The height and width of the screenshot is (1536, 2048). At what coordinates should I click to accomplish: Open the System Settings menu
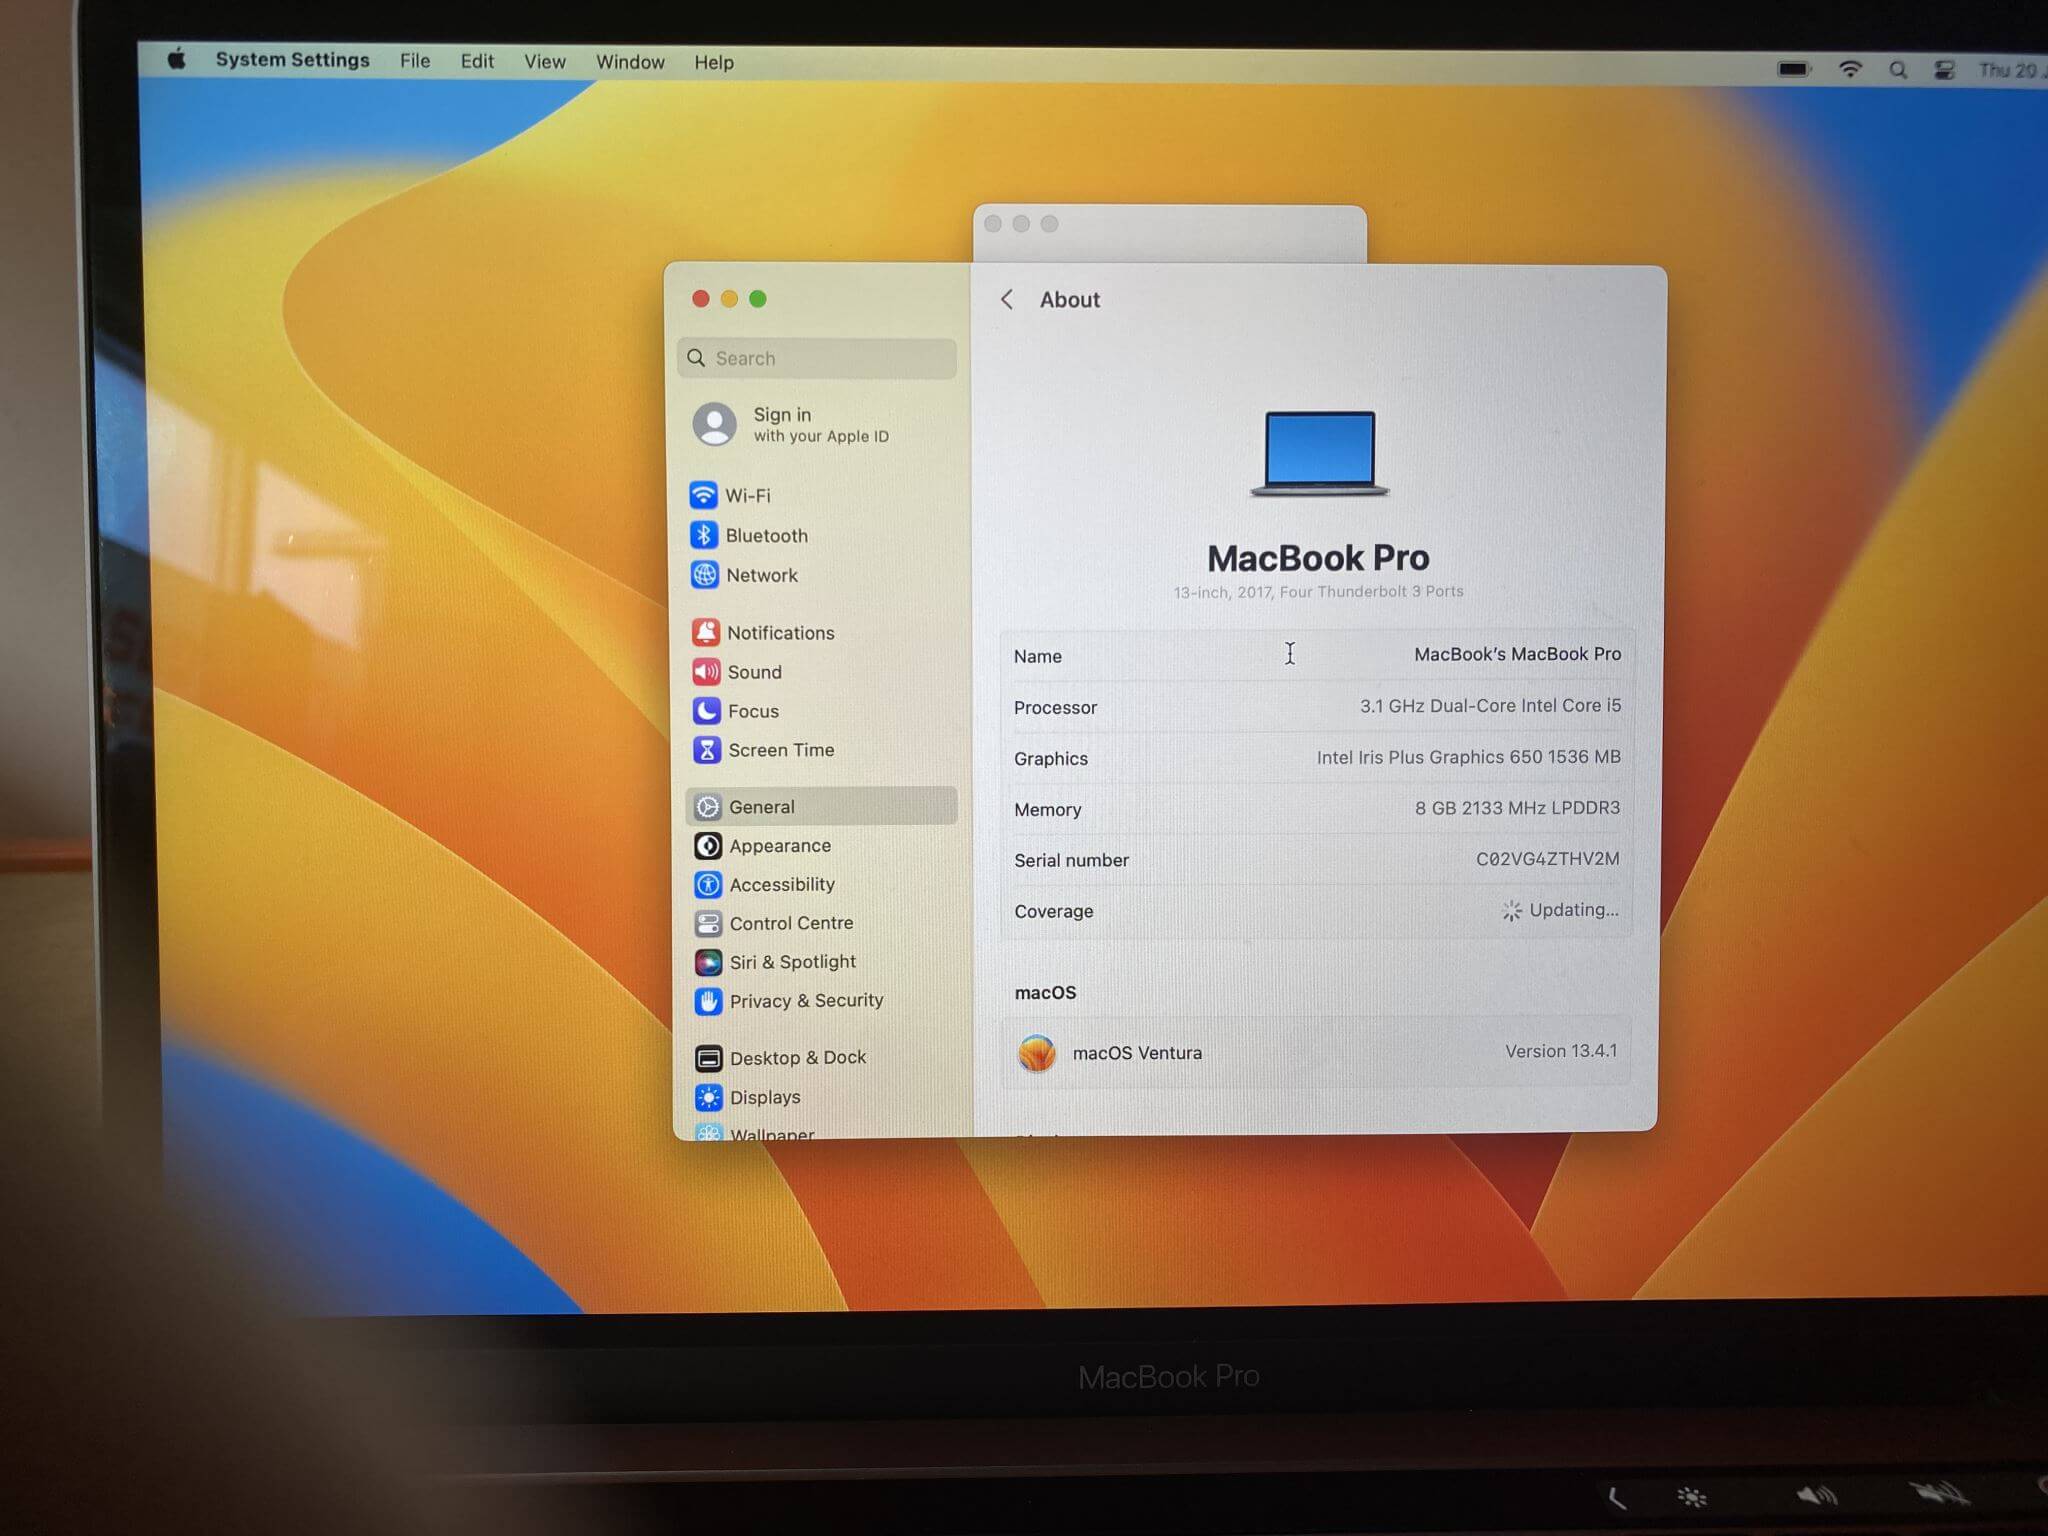click(292, 60)
